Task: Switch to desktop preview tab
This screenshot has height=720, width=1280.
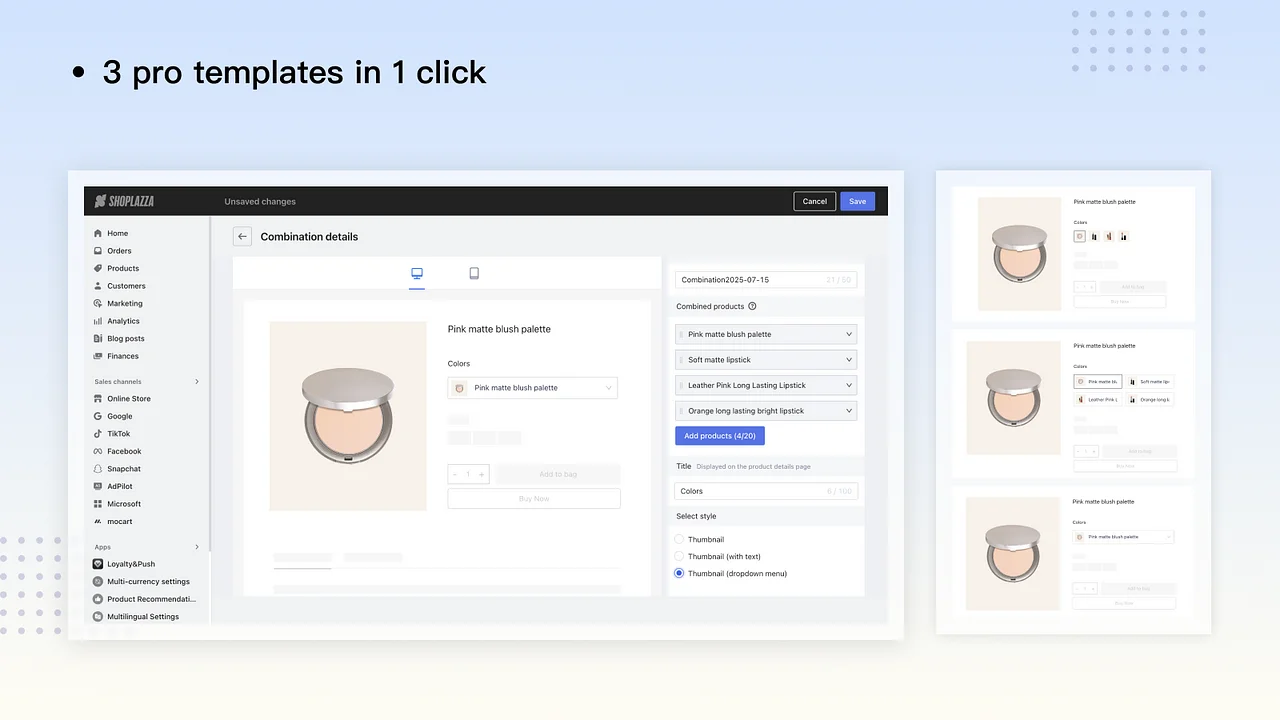Action: (x=417, y=273)
